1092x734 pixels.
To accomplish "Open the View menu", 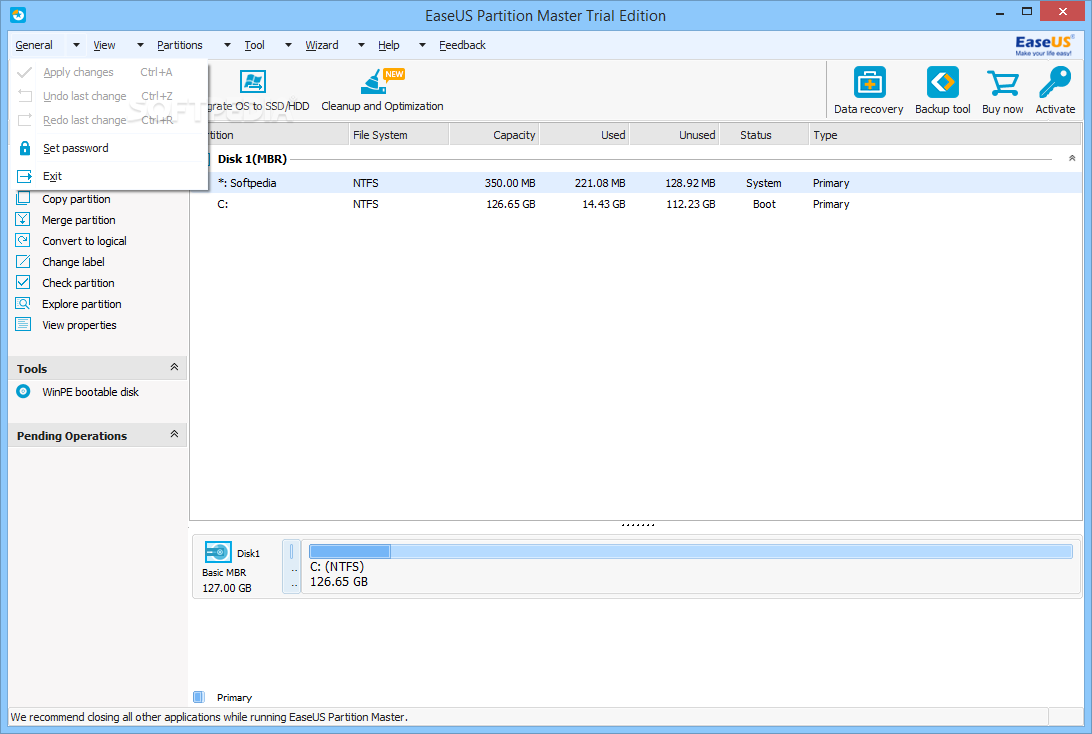I will (x=104, y=45).
